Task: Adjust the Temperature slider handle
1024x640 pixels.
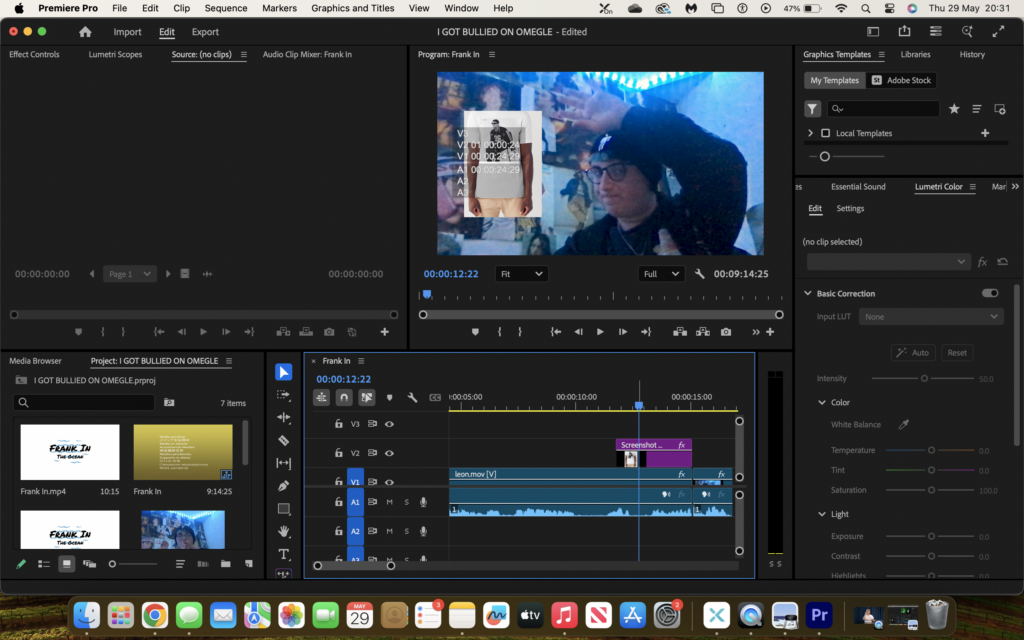Action: (931, 451)
